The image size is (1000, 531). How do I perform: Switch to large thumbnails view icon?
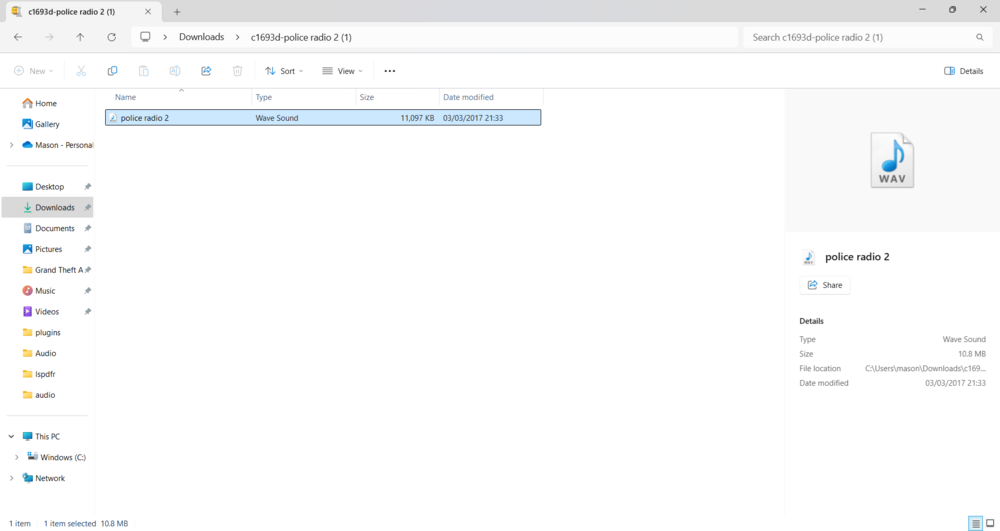click(990, 523)
